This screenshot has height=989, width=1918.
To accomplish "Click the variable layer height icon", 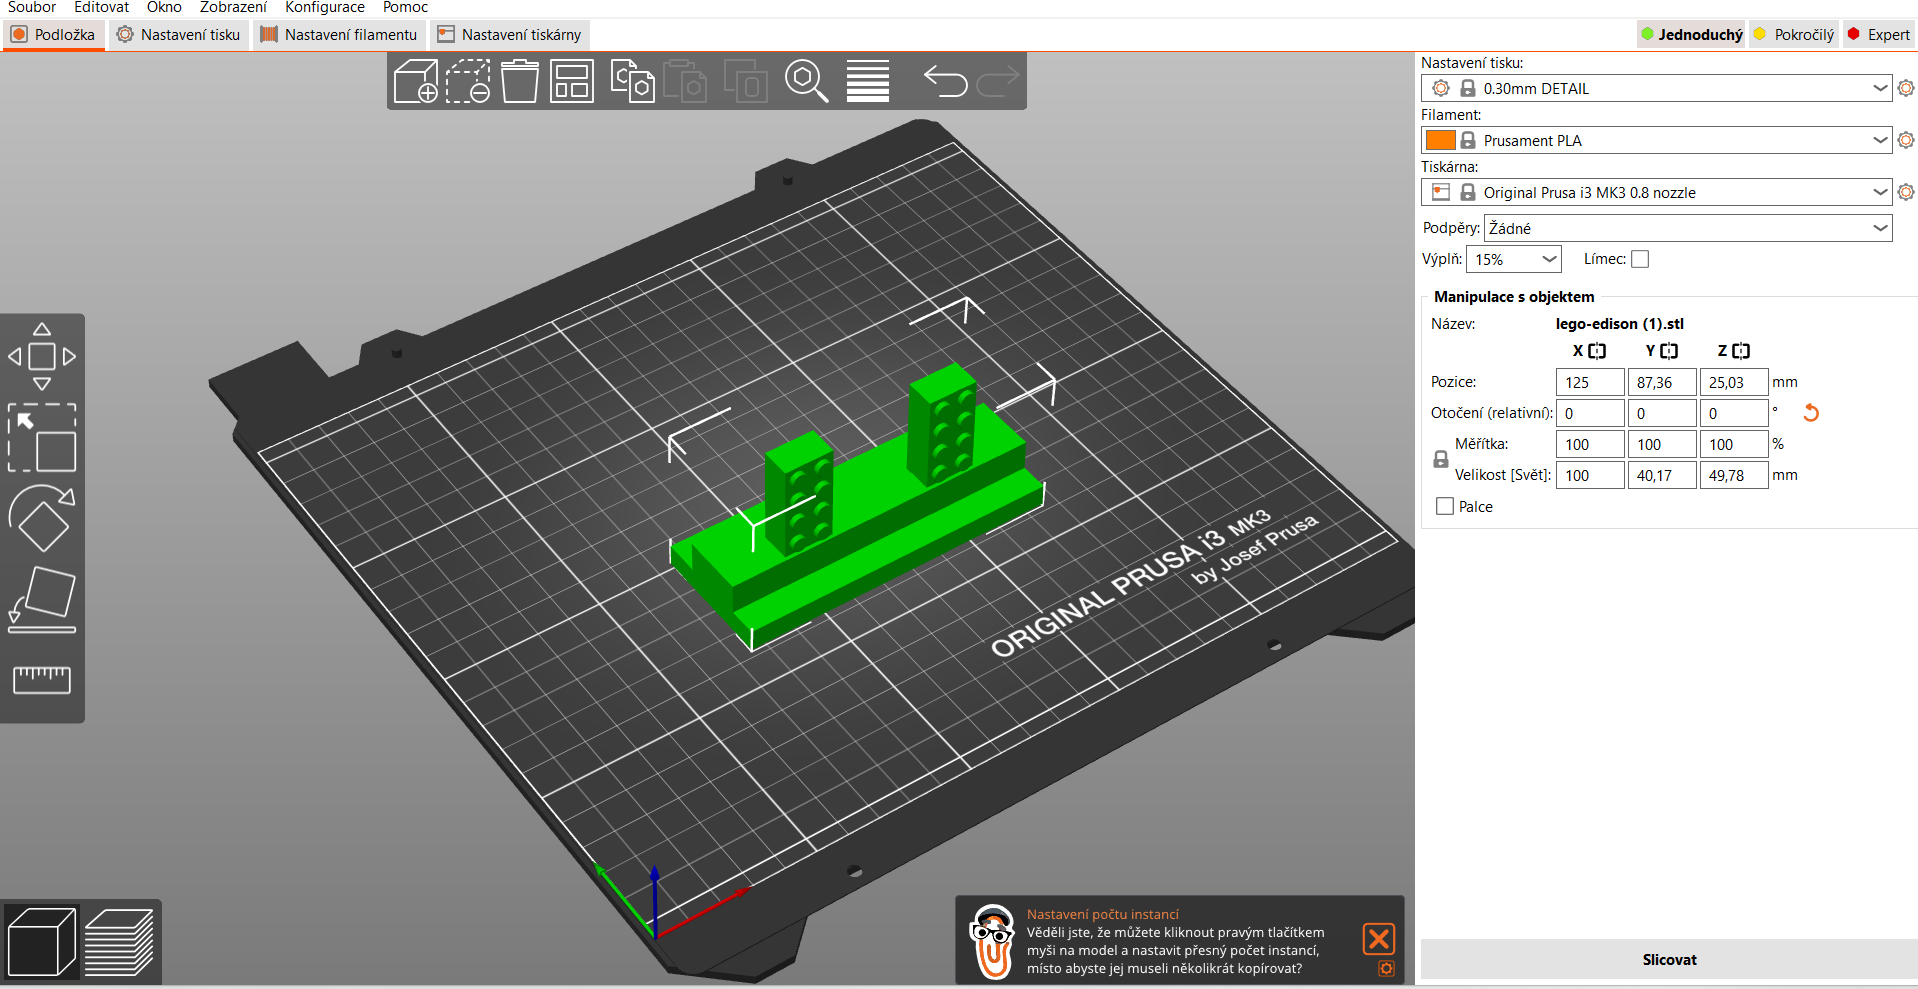I will (x=868, y=81).
